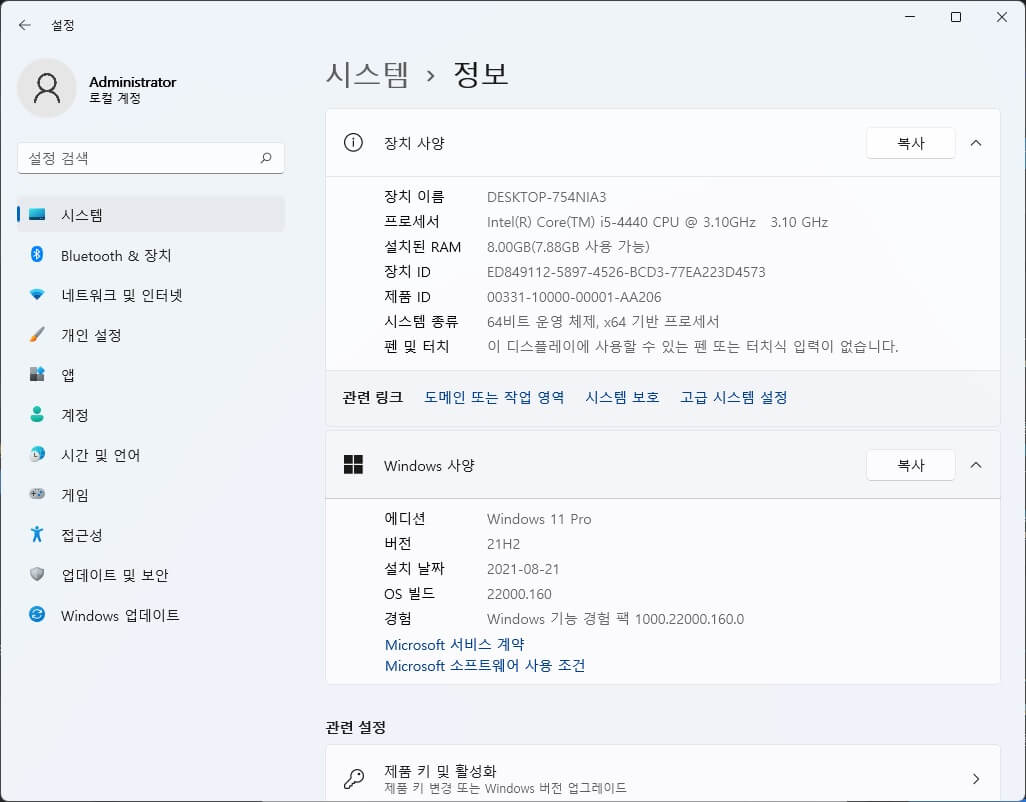The height and width of the screenshot is (802, 1026).
Task: Select install date 2021-08-21
Action: point(523,569)
